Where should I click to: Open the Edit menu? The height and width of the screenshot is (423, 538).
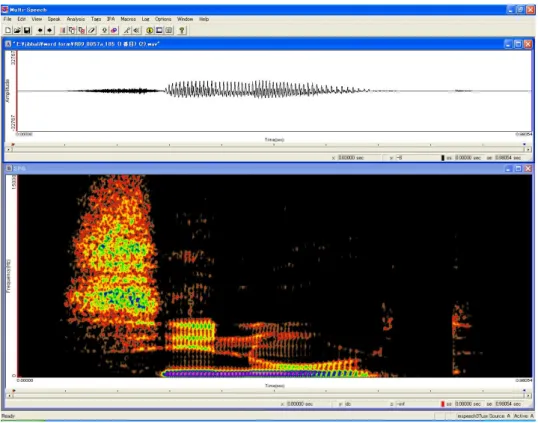[22, 19]
